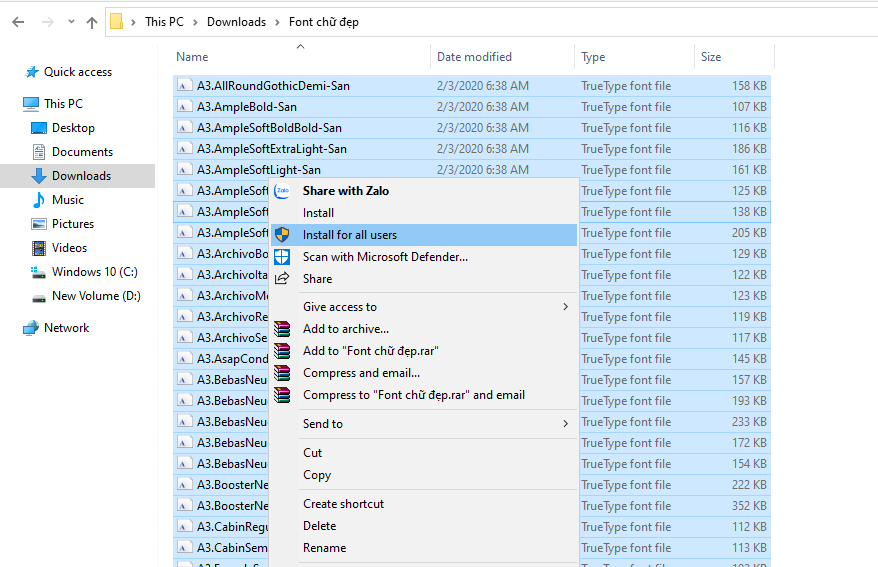Viewport: 878px width, 567px height.
Task: Click the Network icon in navigation pane
Action: (31, 328)
